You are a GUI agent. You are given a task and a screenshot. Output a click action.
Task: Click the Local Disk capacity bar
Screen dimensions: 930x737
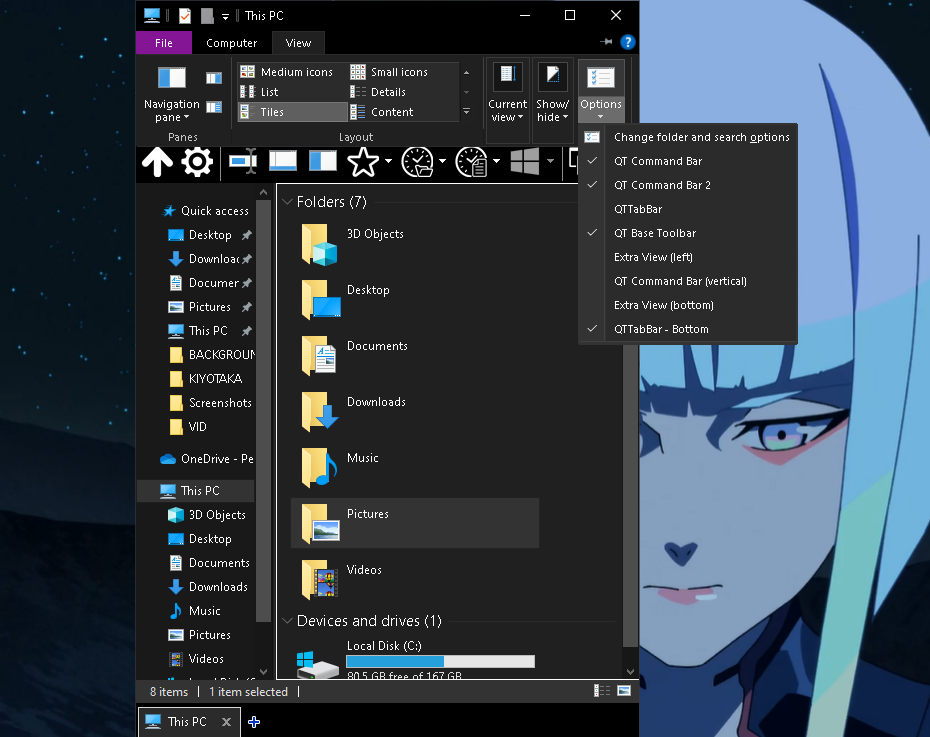click(x=440, y=661)
